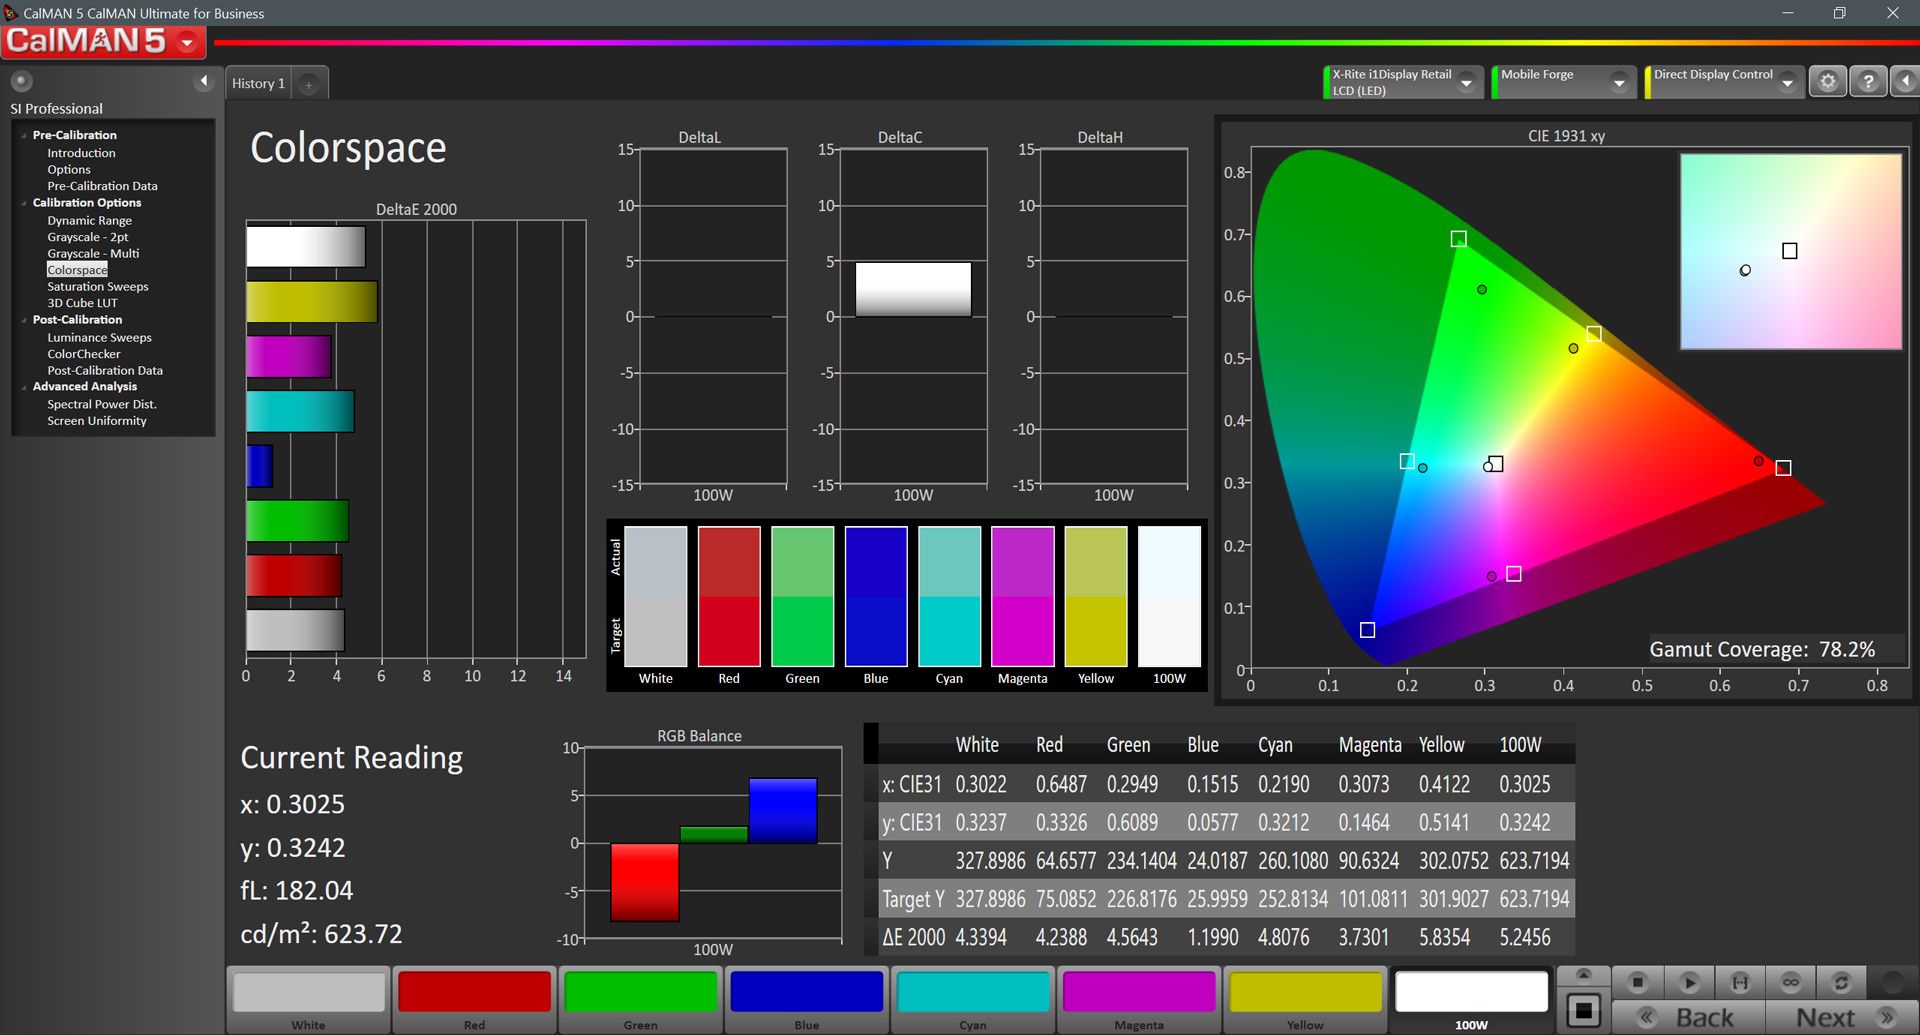Open the CalMAN 5 main menu button
The height and width of the screenshot is (1035, 1920).
(x=102, y=42)
